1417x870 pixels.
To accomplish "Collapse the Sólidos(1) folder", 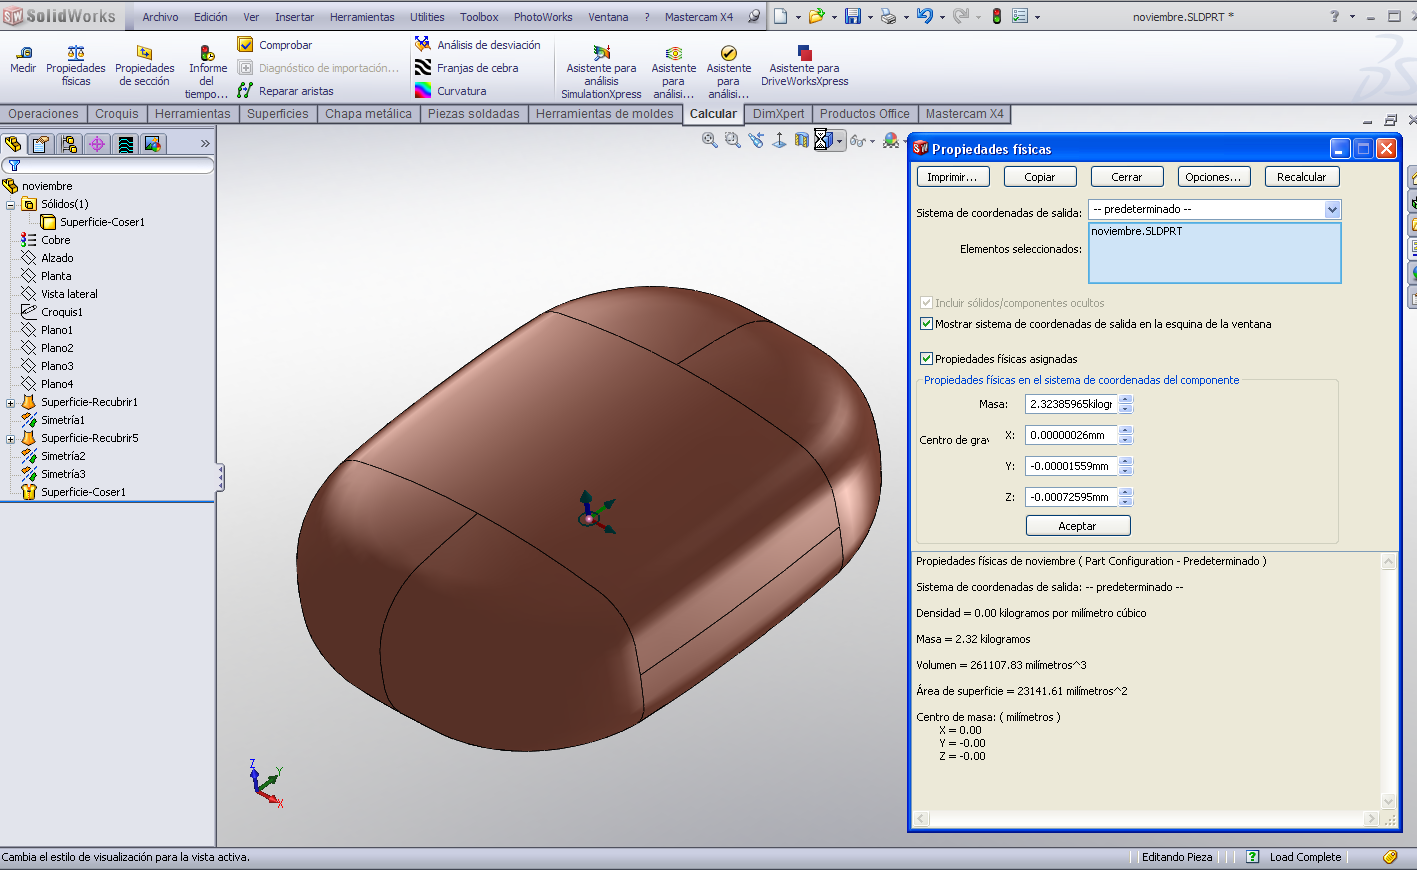I will 11,204.
